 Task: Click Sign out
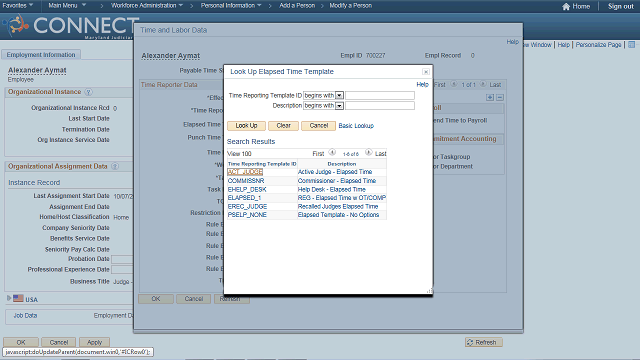tap(620, 7)
